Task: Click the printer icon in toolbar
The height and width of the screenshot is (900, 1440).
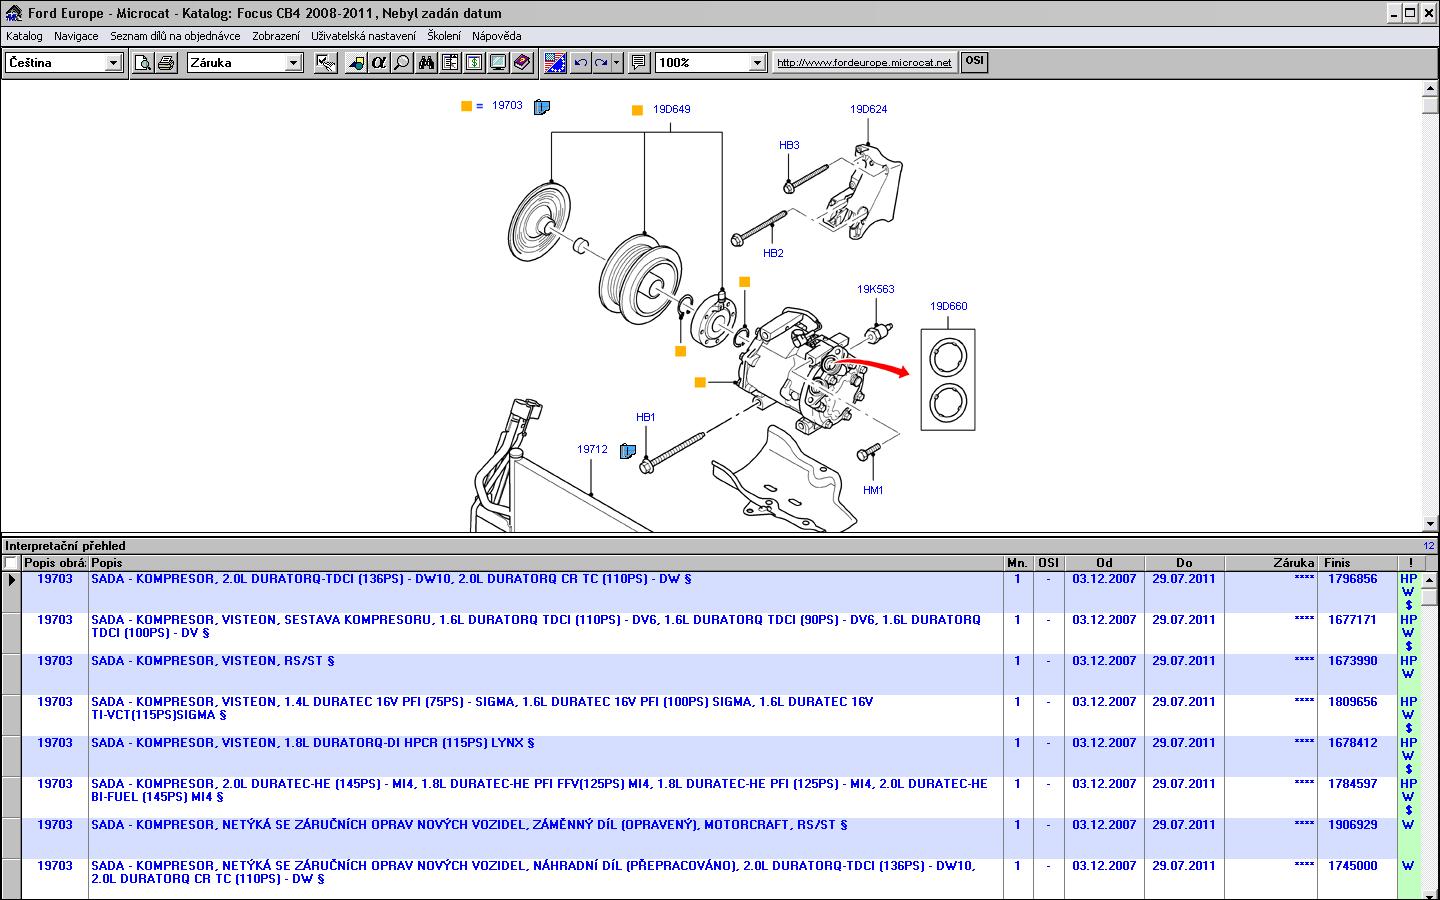Action: (166, 63)
